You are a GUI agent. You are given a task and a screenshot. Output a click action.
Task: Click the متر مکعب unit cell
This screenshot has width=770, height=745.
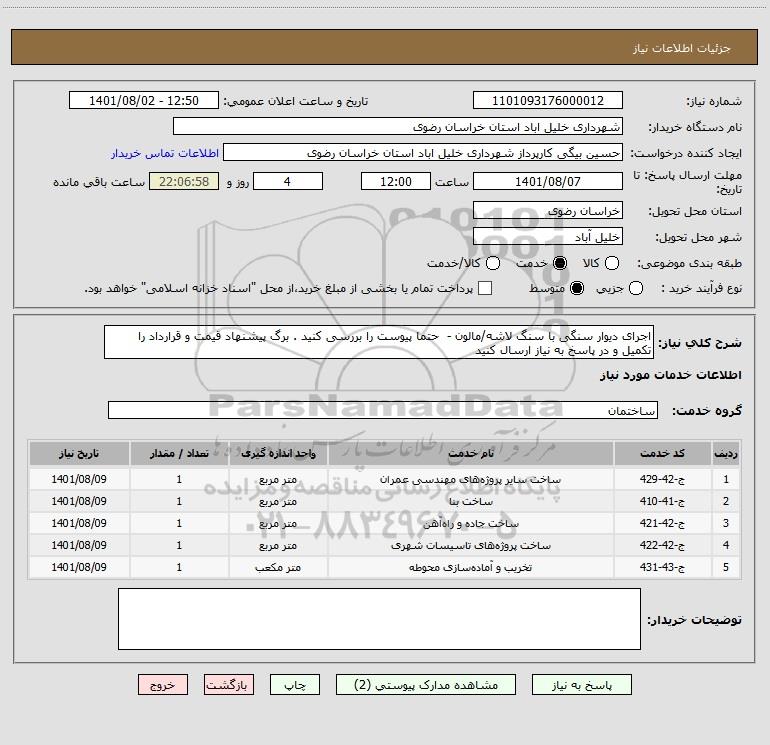point(278,567)
